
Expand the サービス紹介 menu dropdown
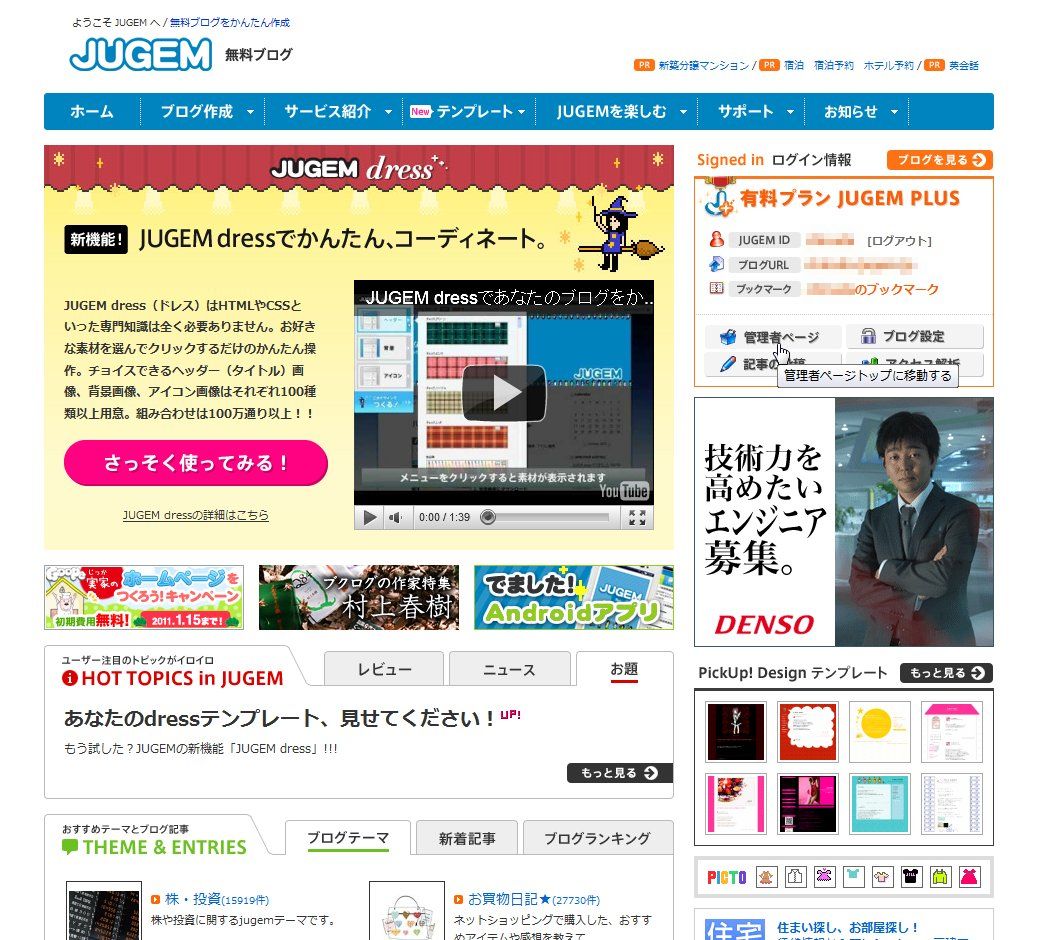[388, 112]
